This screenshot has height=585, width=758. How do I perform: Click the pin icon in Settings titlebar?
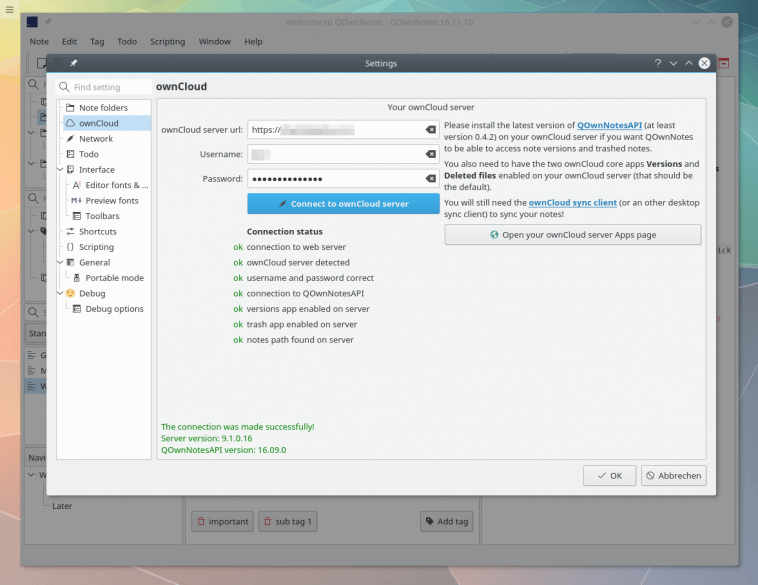tap(73, 63)
